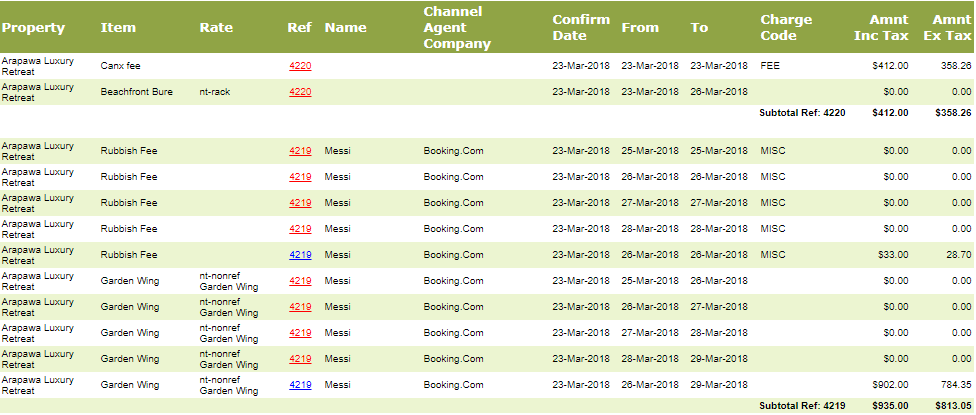The width and height of the screenshot is (976, 415).
Task: Open blue 4219 link on $33.00 Rubbish Fee row
Action: pyautogui.click(x=300, y=255)
